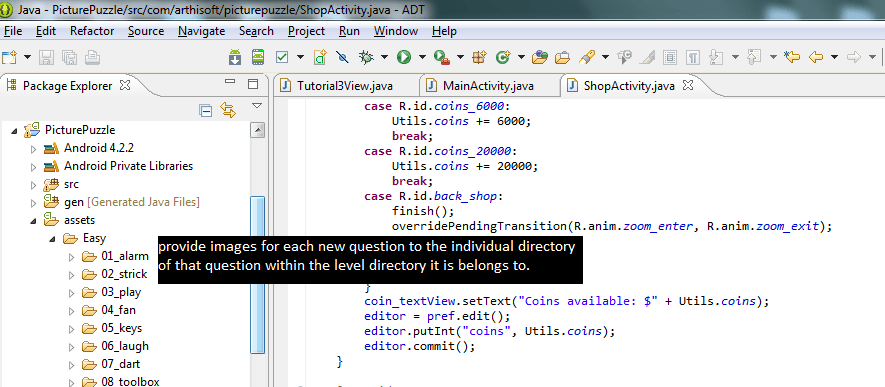Screen dimensions: 885x387
Task: Open the Navigate menu
Action: point(201,31)
